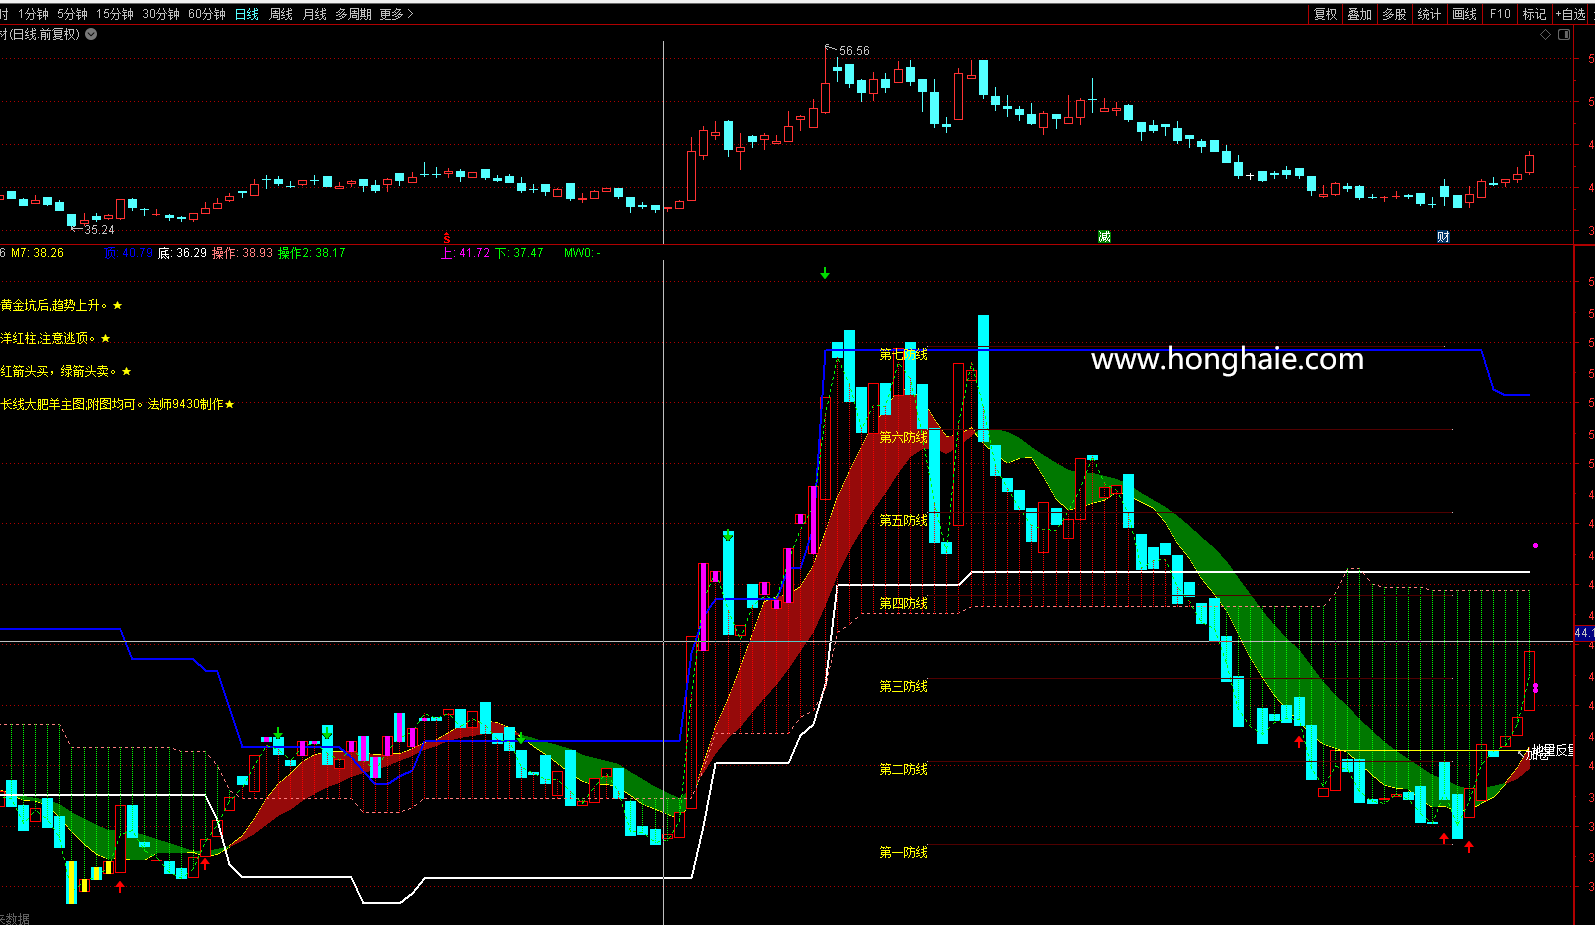Switch to the 周线 weekly period
This screenshot has width=1595, height=925.
coord(281,14)
